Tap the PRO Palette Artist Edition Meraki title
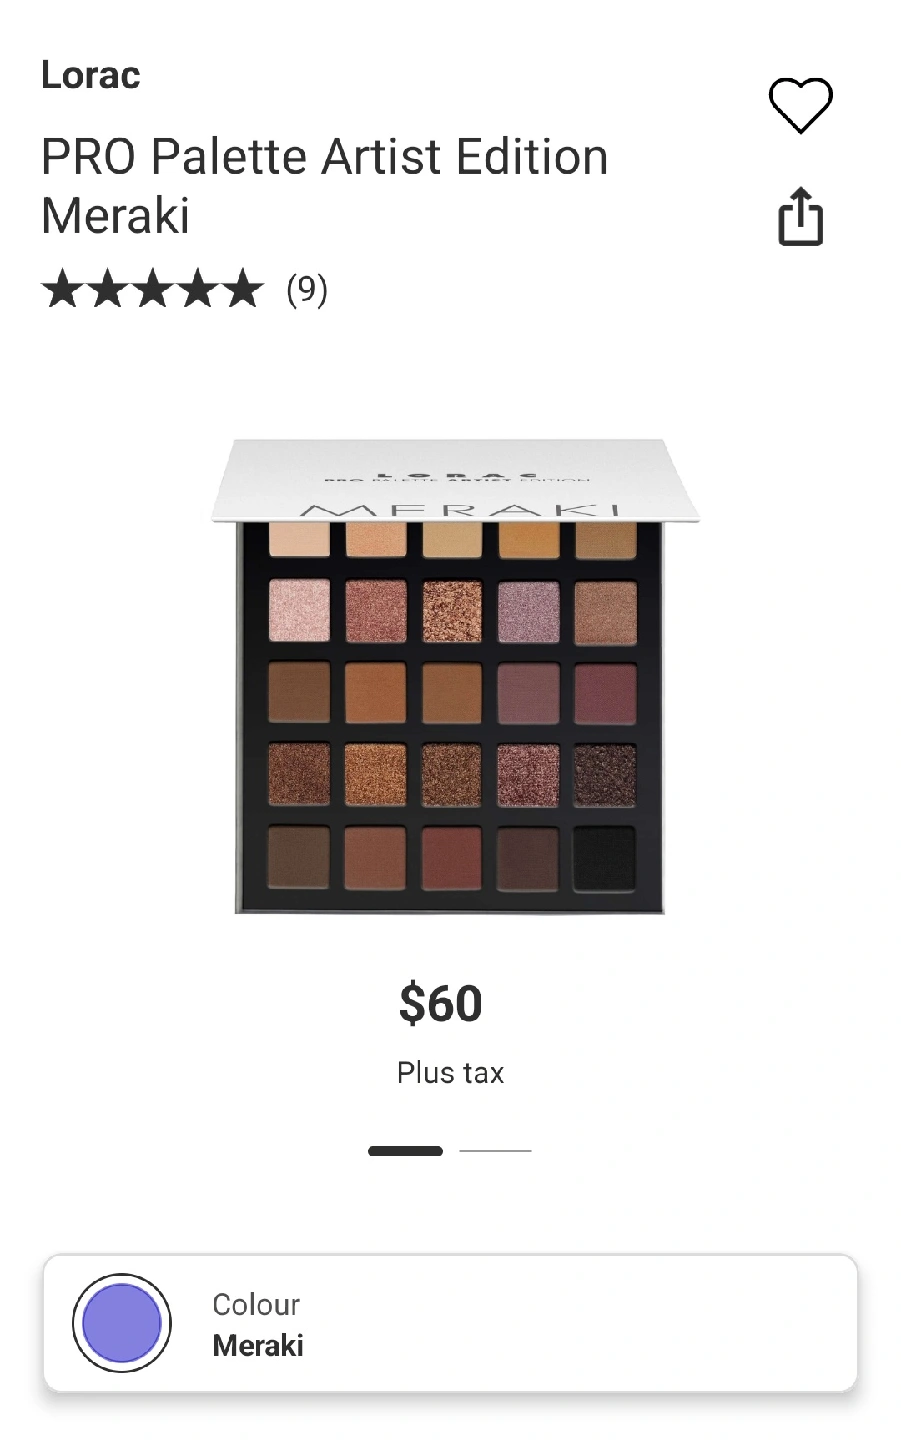Screen dimensions: 901x1440 325,186
